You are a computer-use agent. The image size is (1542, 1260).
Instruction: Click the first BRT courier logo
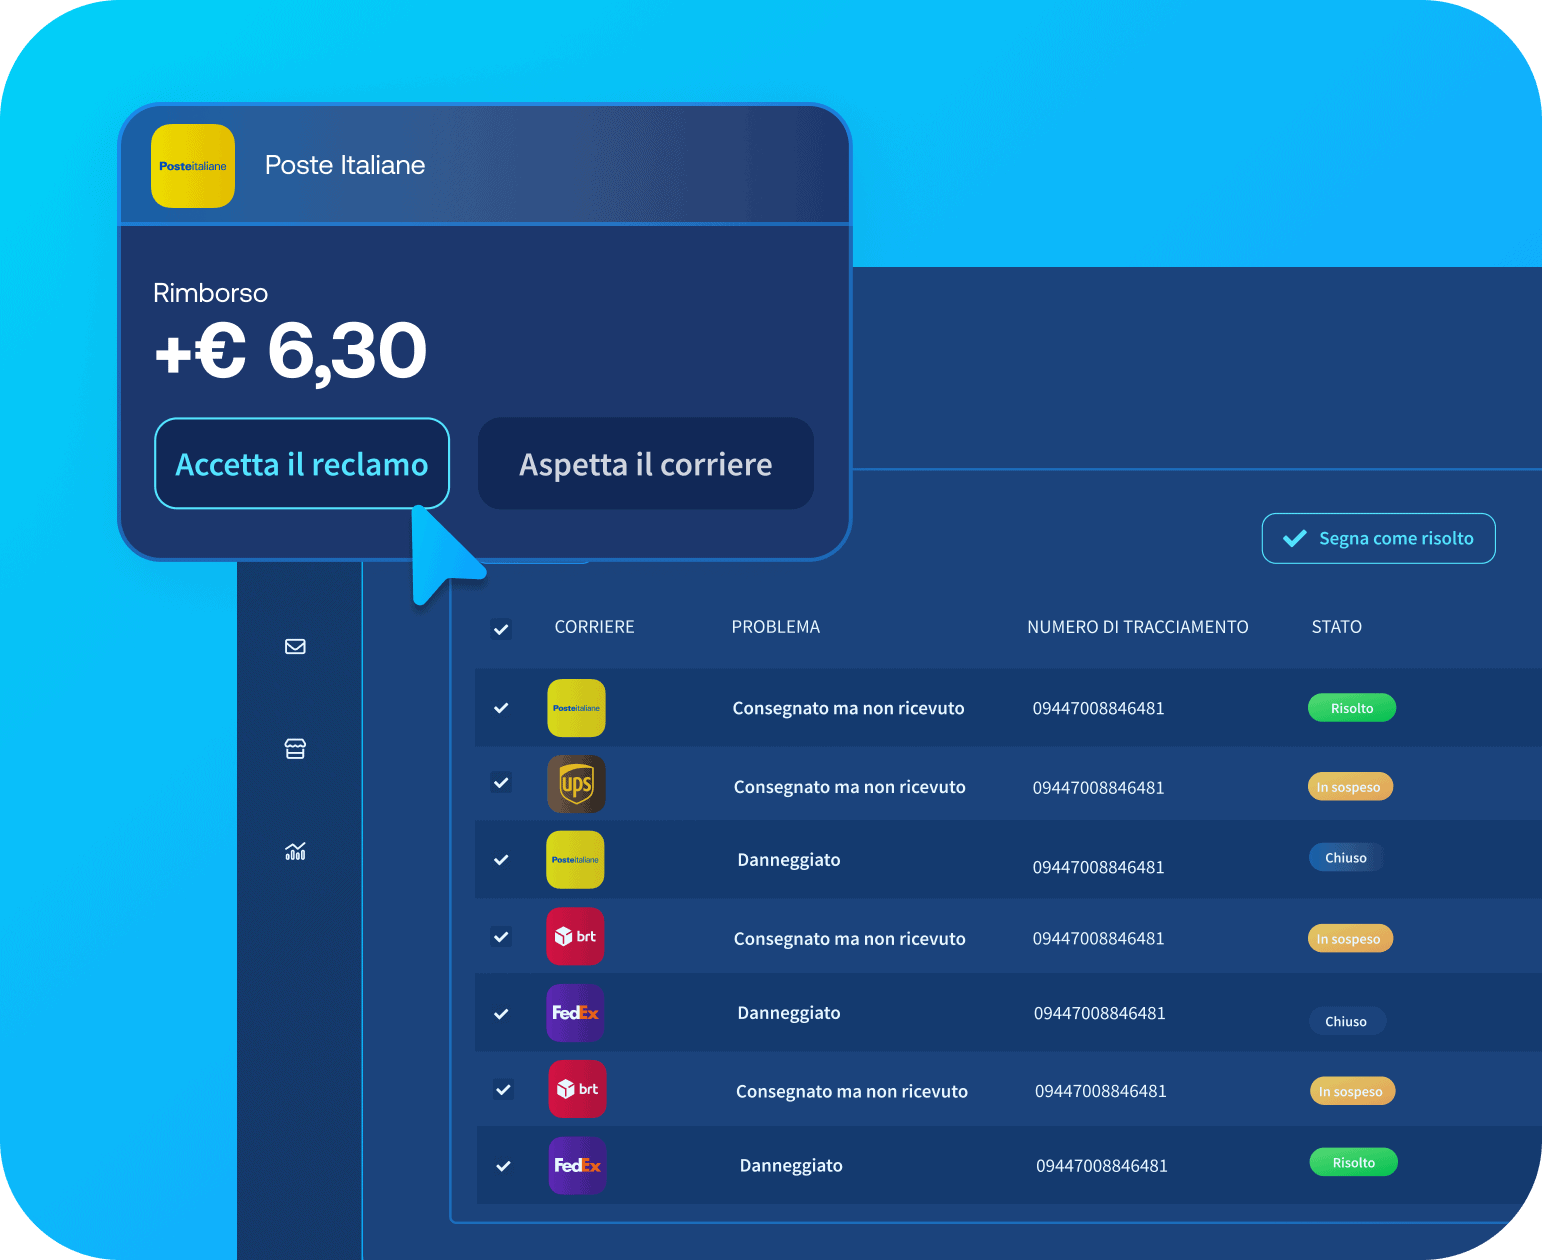pyautogui.click(x=575, y=937)
